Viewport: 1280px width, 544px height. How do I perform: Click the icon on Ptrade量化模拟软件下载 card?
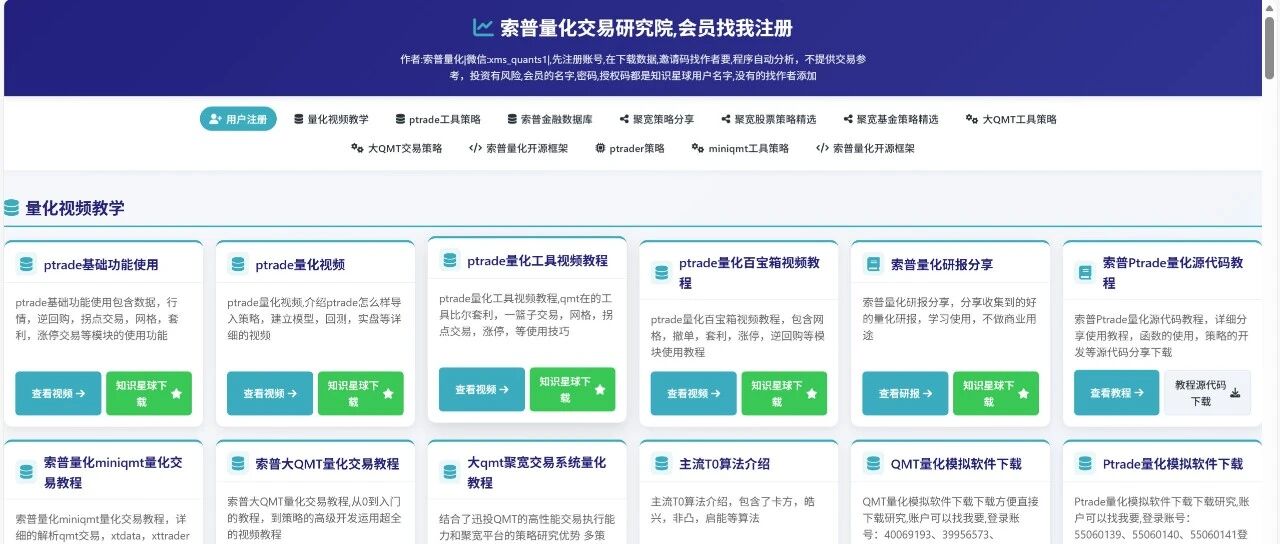tap(1085, 464)
